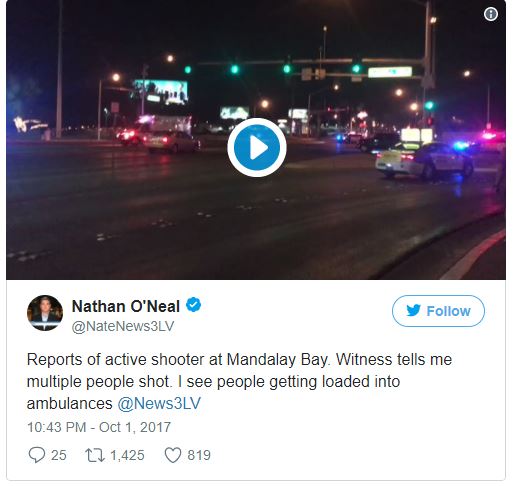Click the traffic lights in video frame
Image resolution: width=514 pixels, height=487 pixels.
click(272, 69)
